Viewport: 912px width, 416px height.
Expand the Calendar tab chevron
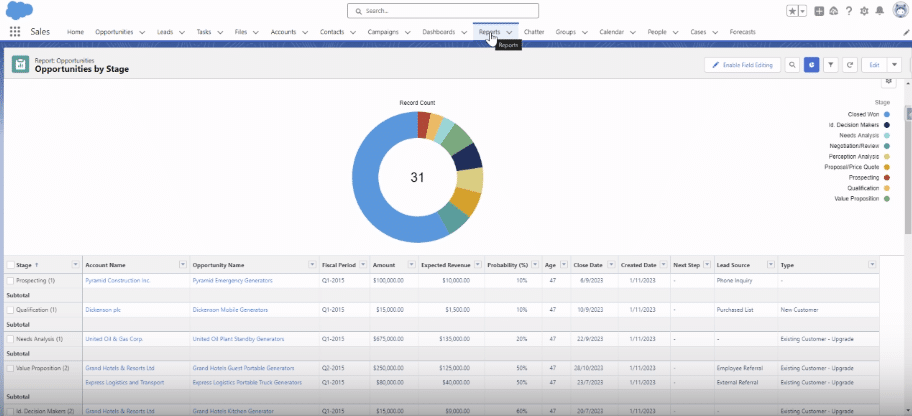(633, 33)
